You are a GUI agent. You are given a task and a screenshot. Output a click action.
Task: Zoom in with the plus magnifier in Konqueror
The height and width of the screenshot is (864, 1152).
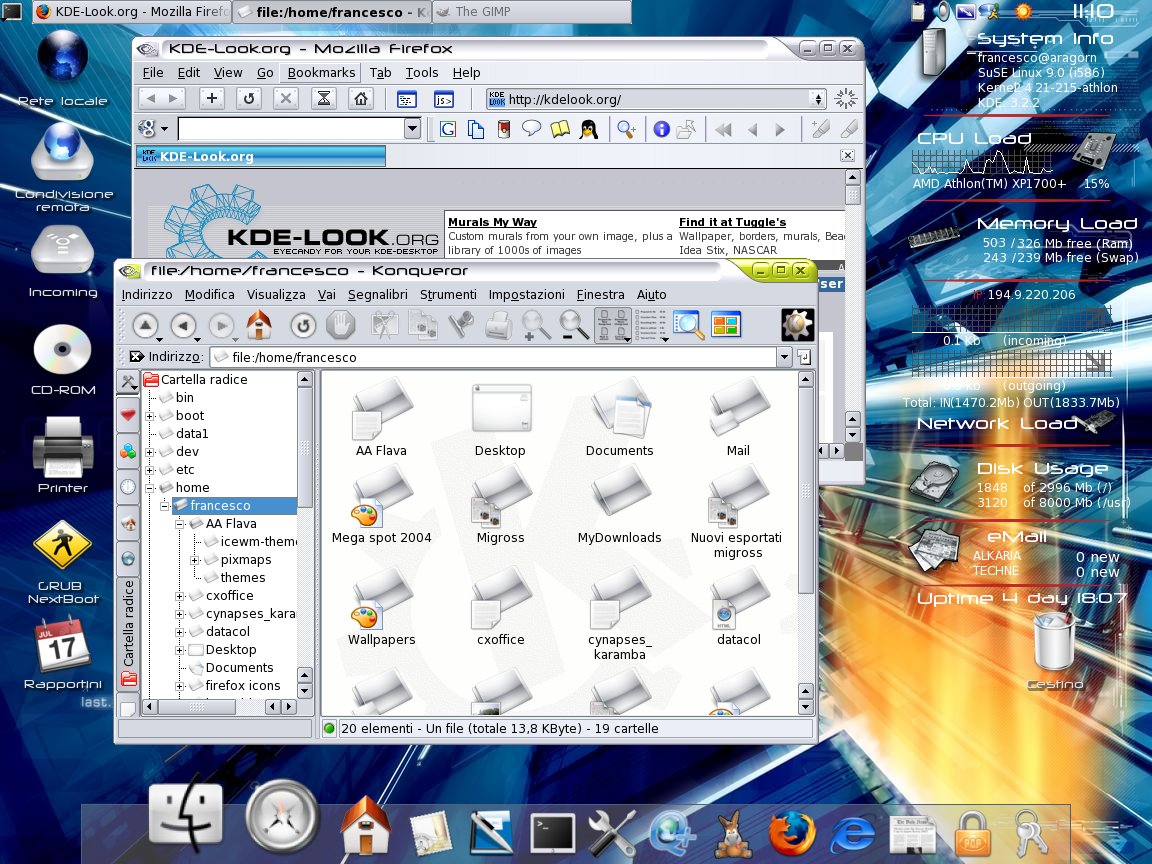point(536,325)
